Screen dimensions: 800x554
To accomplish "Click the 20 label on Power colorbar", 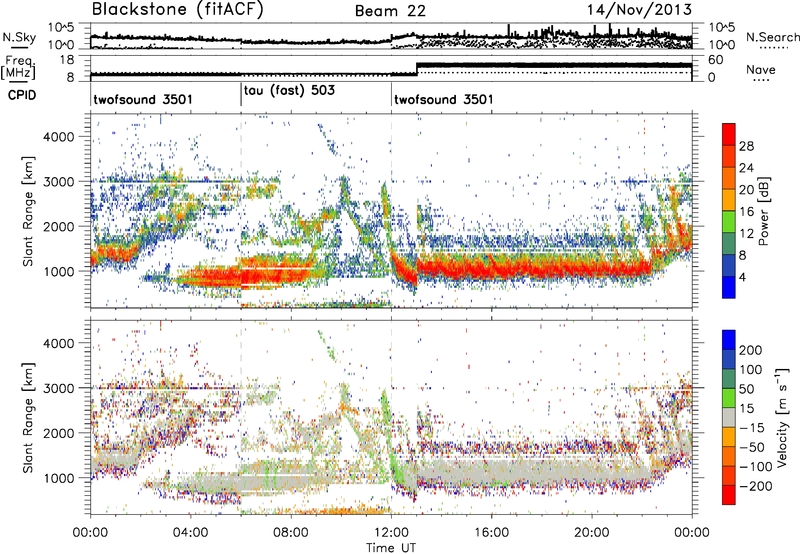I will tap(746, 190).
